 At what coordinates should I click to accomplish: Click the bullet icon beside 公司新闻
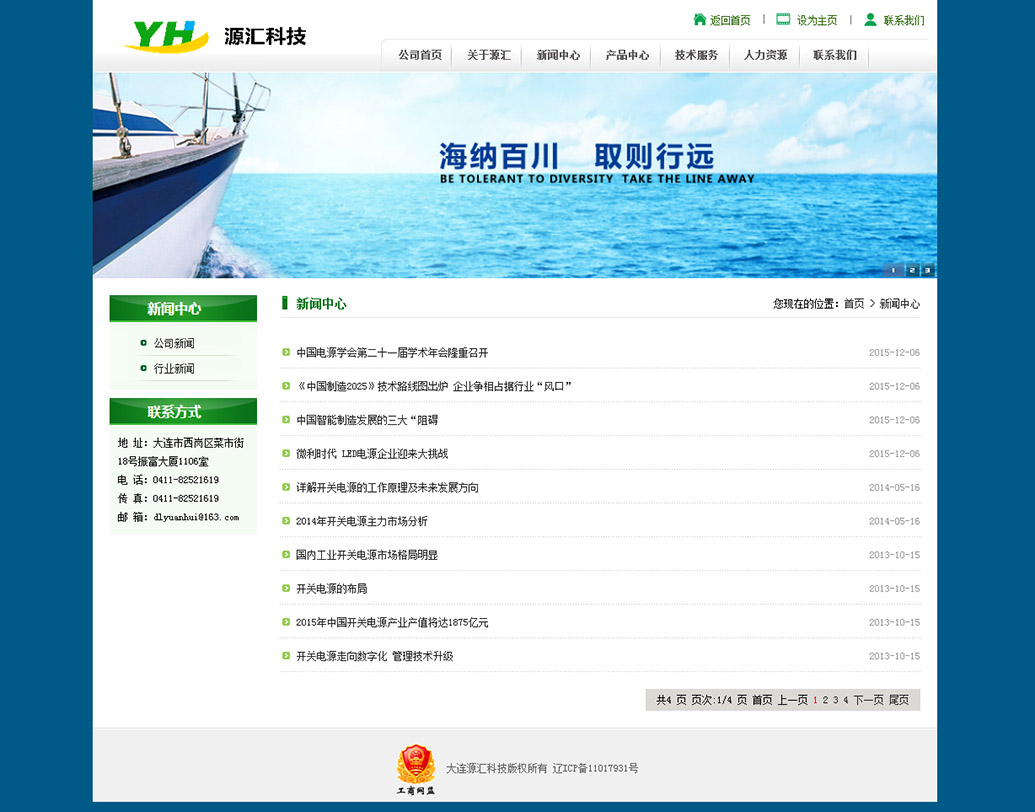coord(144,343)
